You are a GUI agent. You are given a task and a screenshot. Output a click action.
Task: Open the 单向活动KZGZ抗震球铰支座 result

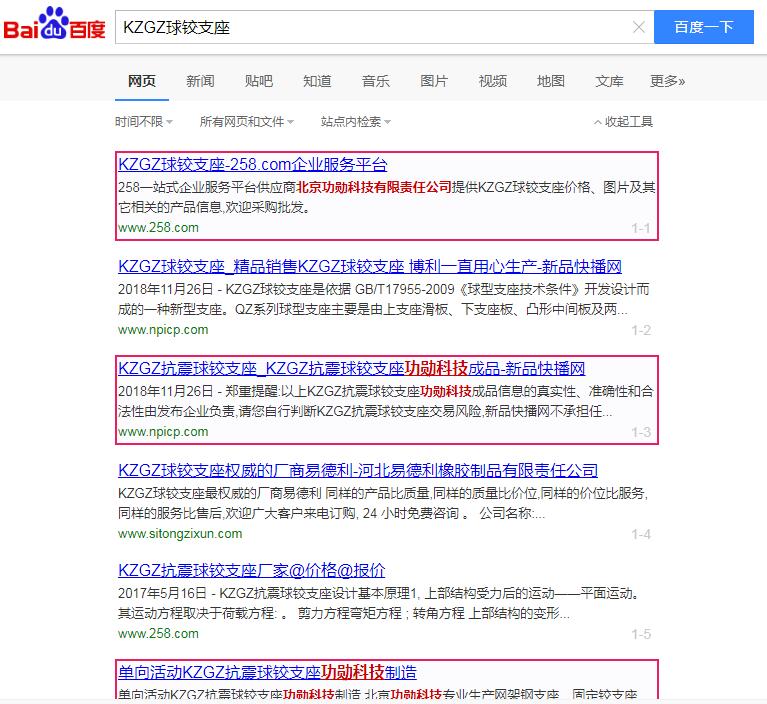pyautogui.click(x=267, y=672)
